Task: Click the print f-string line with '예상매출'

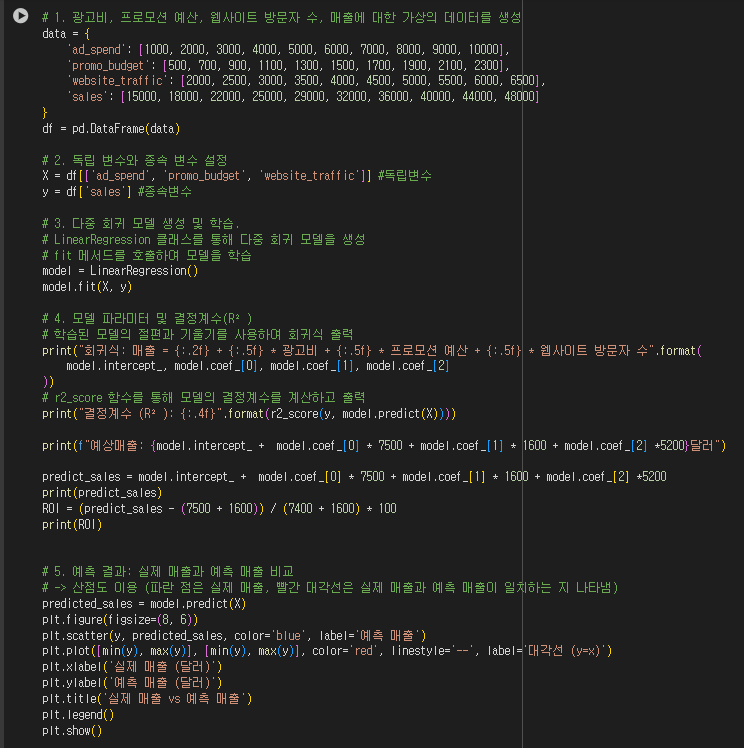Action: [x=384, y=446]
